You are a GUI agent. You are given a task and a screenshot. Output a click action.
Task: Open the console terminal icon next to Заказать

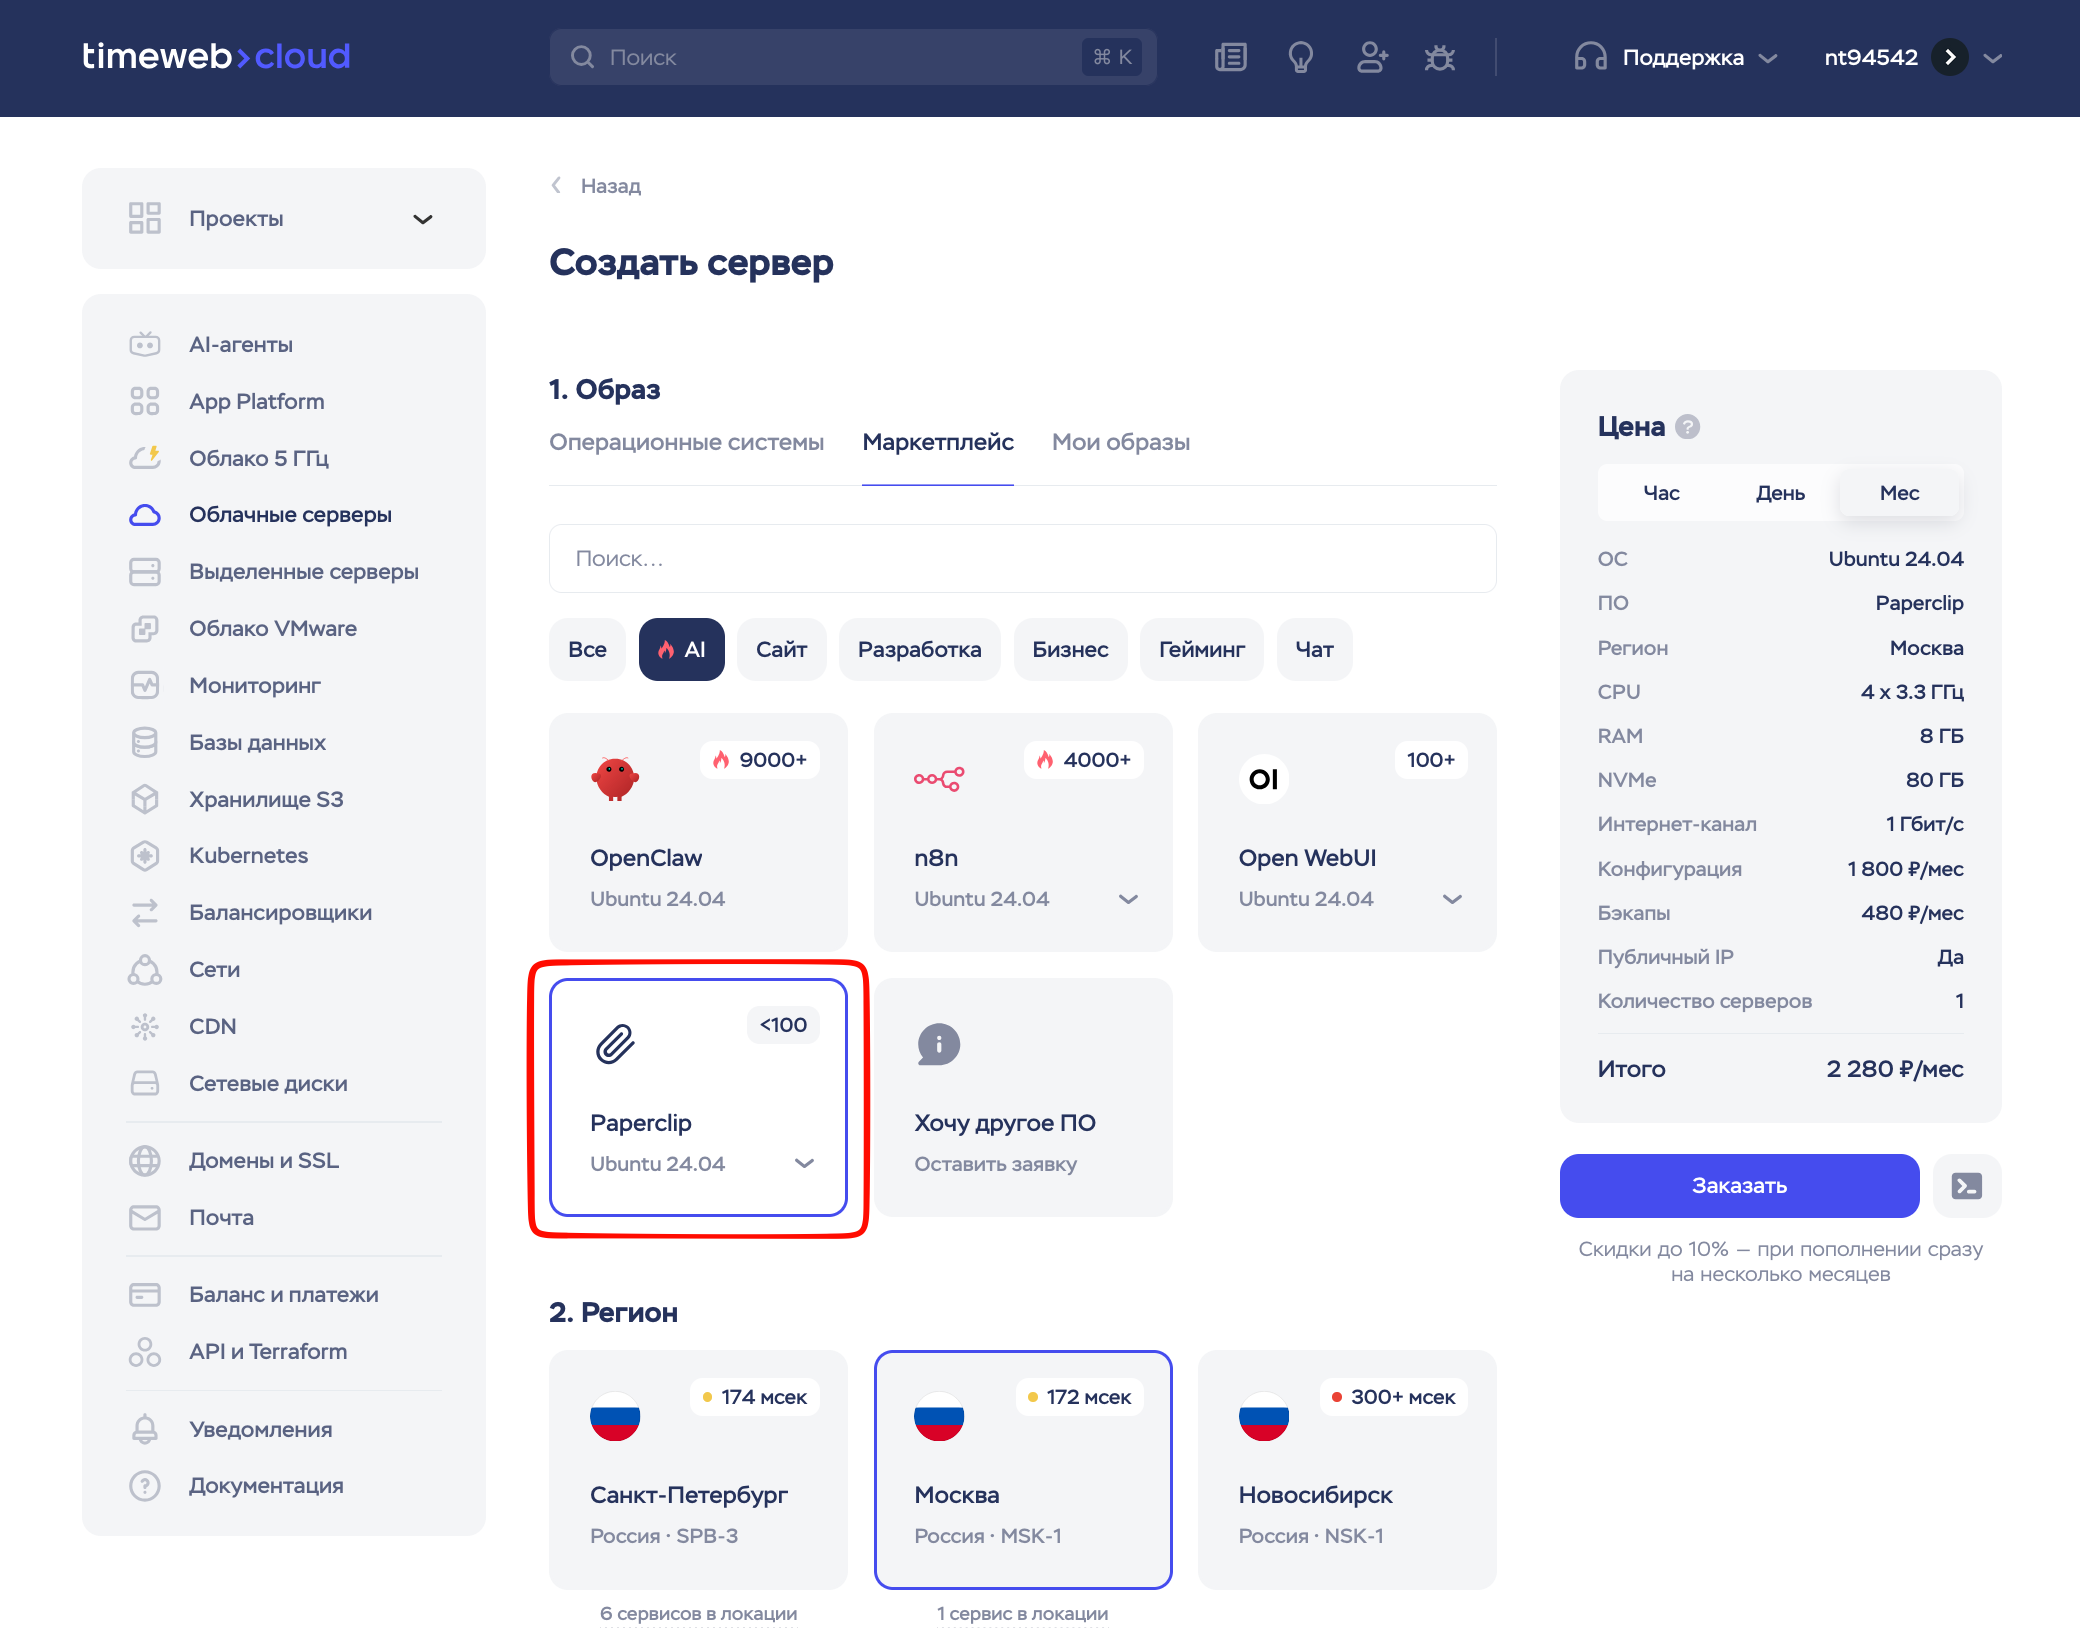point(1966,1186)
